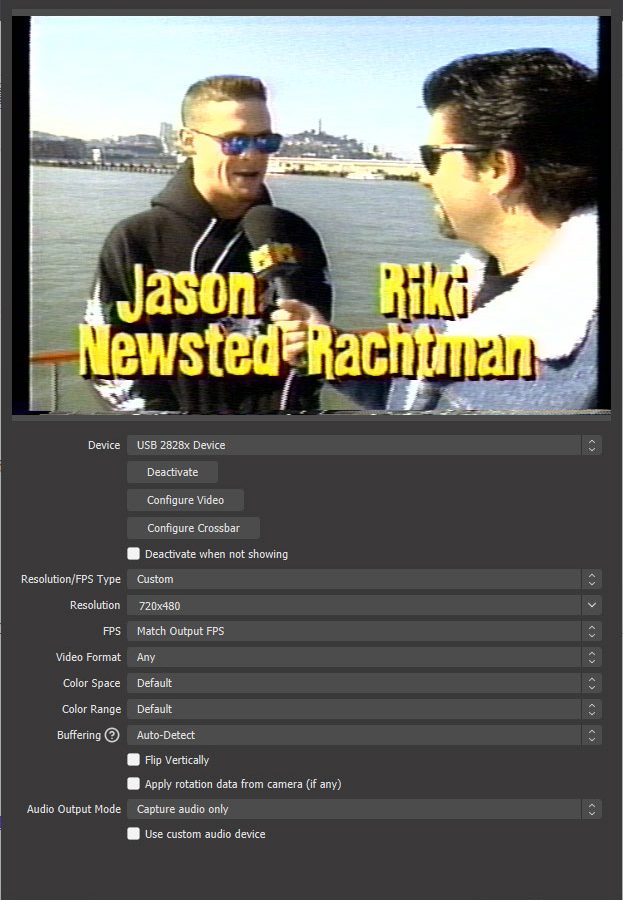
Task: Select the Video Format dropdown
Action: [355, 657]
